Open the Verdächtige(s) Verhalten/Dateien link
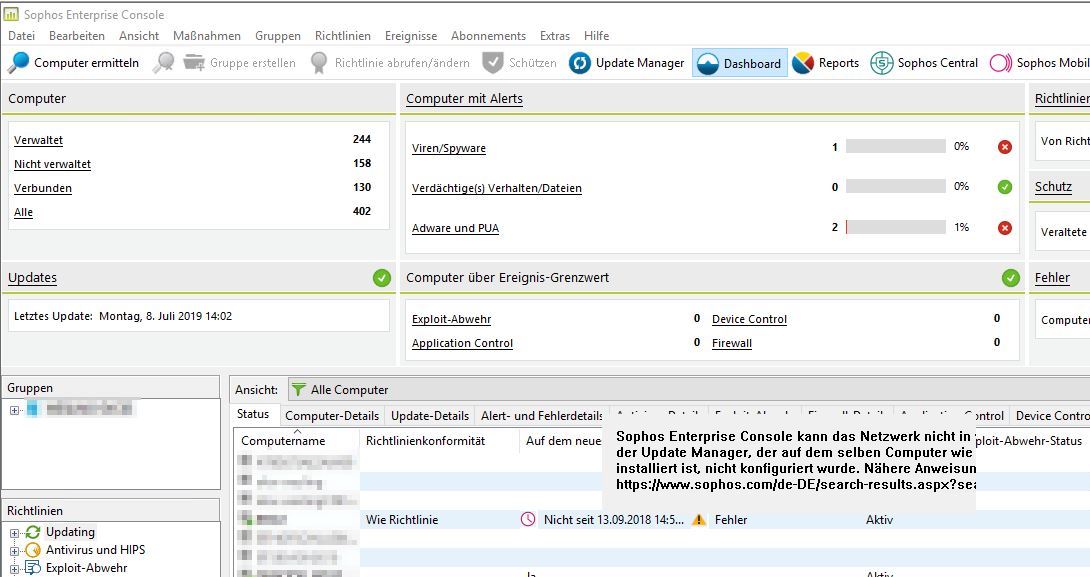The image size is (1090, 577). (x=496, y=188)
